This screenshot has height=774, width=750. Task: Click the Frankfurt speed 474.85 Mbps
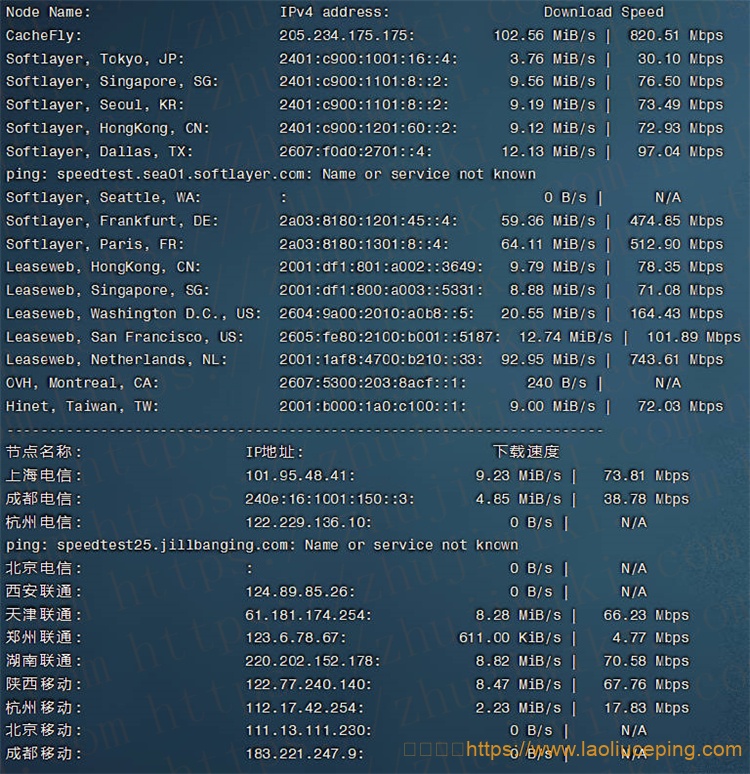(676, 221)
